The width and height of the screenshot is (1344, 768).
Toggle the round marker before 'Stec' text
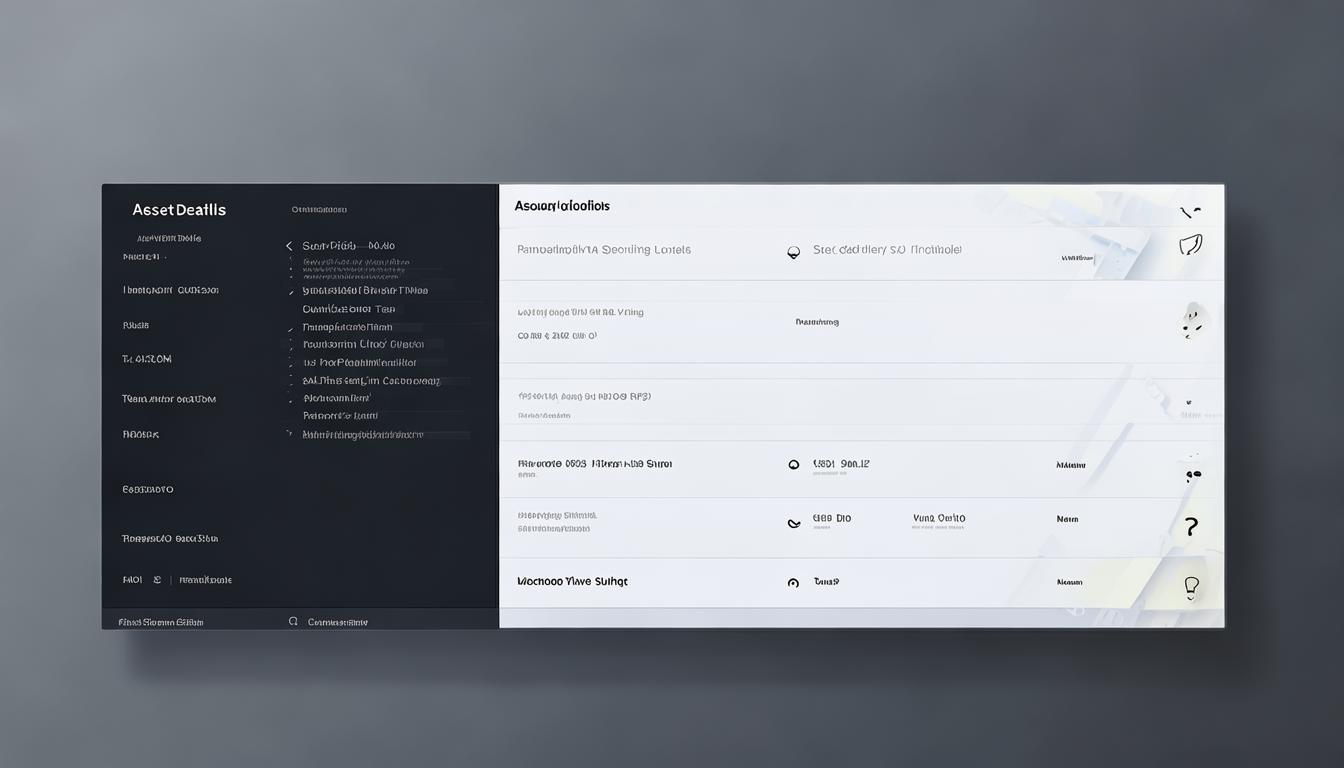793,253
